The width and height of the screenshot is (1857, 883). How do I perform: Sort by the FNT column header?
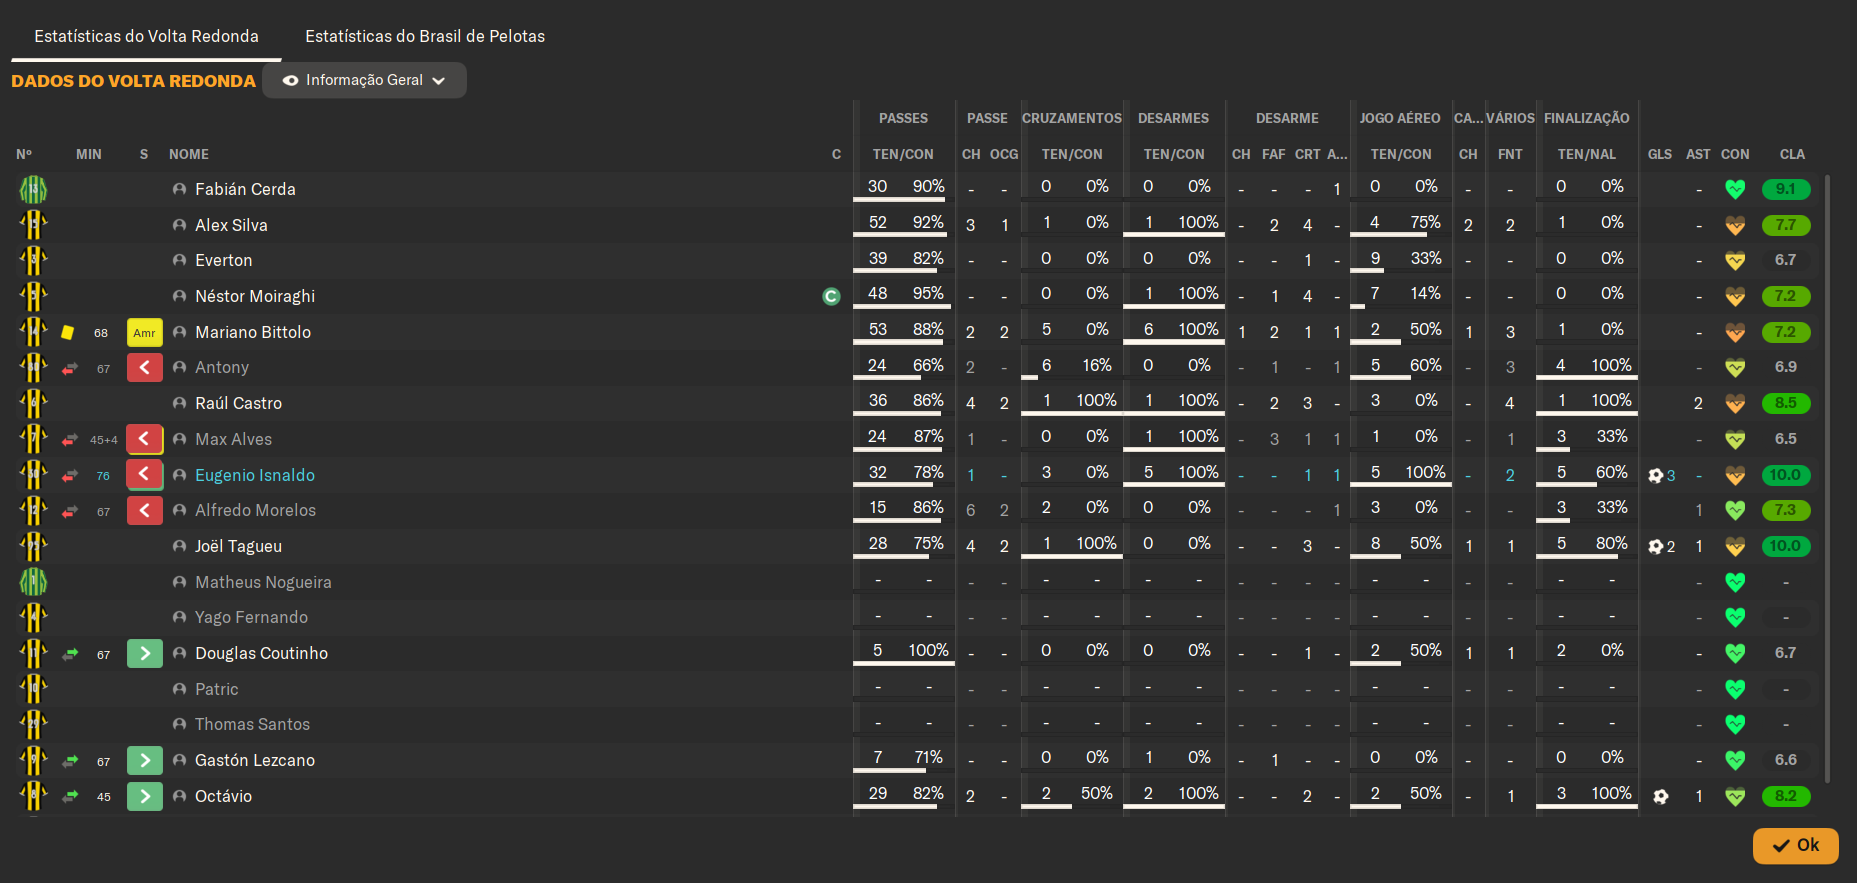pyautogui.click(x=1510, y=154)
